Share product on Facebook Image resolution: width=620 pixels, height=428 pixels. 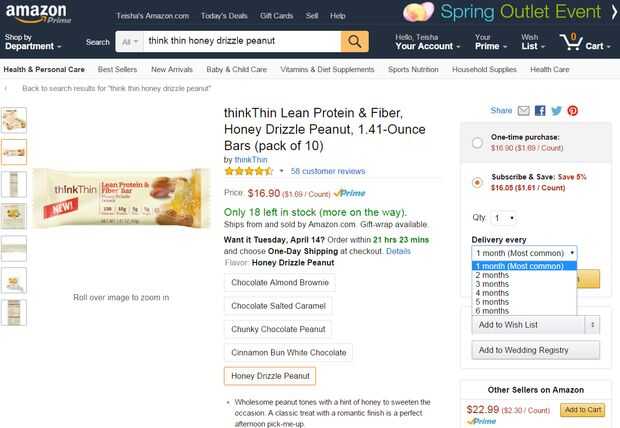pyautogui.click(x=540, y=111)
